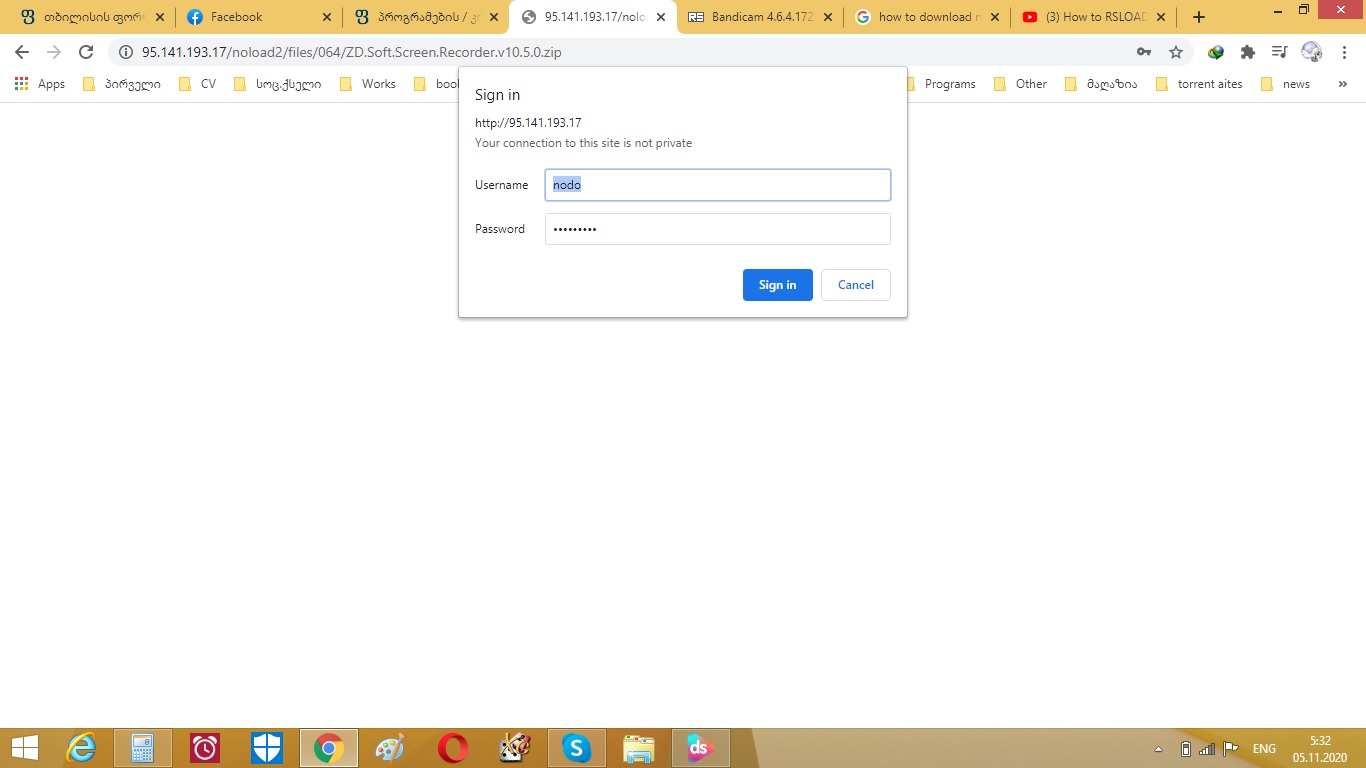The width and height of the screenshot is (1366, 768).
Task: Open File Explorer from the taskbar
Action: pyautogui.click(x=639, y=748)
